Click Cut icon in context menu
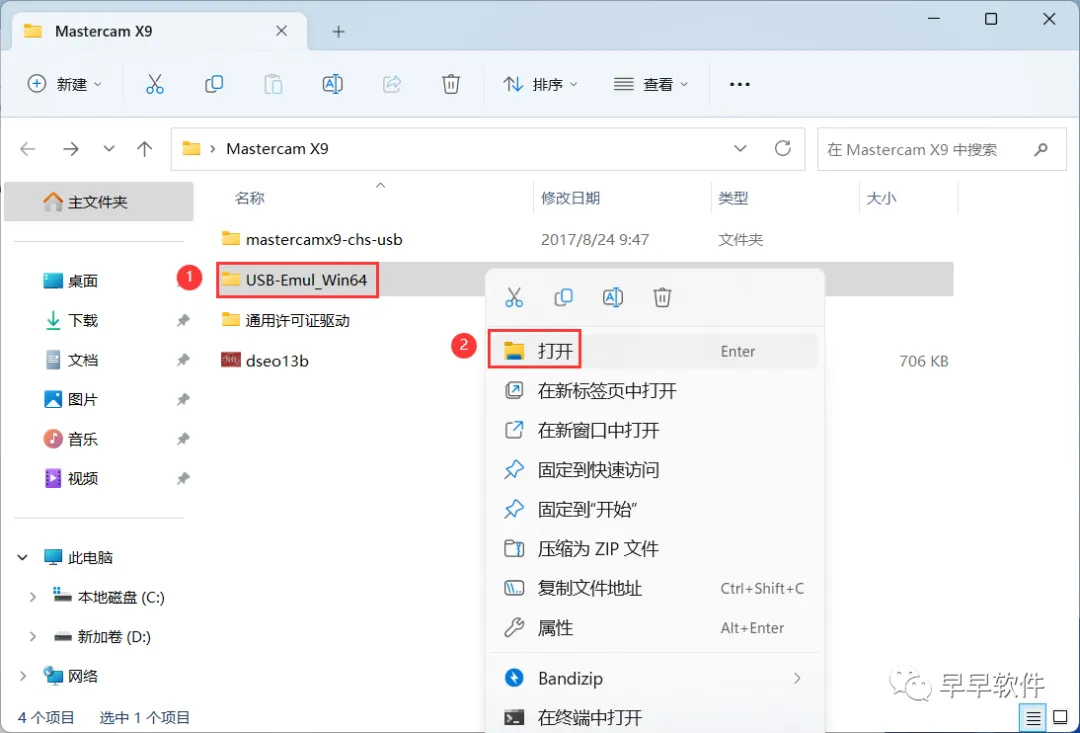 tap(514, 297)
